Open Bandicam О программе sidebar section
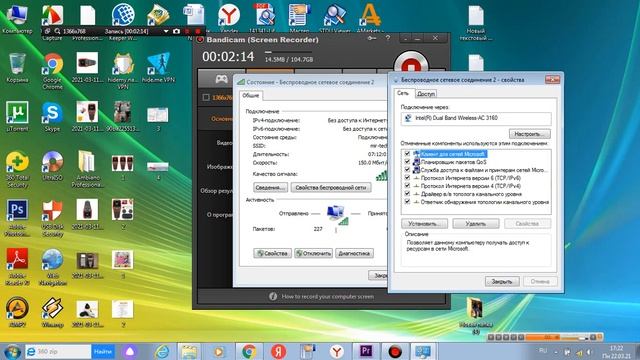Image resolution: width=640 pixels, height=360 pixels. point(220,215)
